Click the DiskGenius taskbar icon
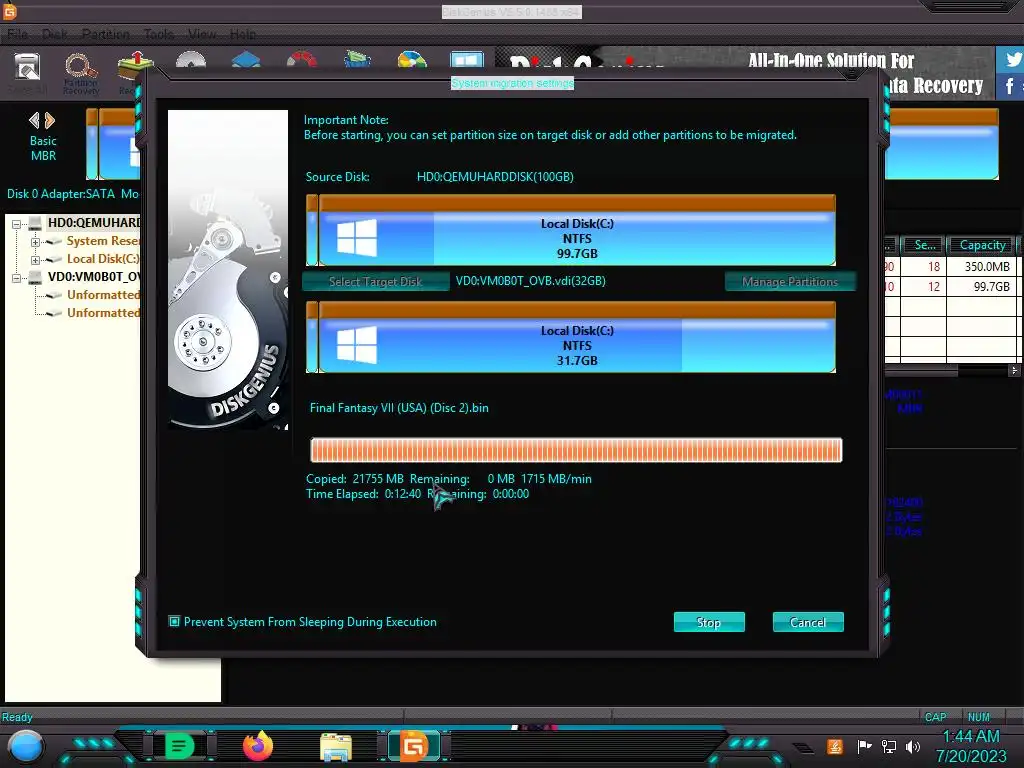The height and width of the screenshot is (768, 1024). coord(413,746)
